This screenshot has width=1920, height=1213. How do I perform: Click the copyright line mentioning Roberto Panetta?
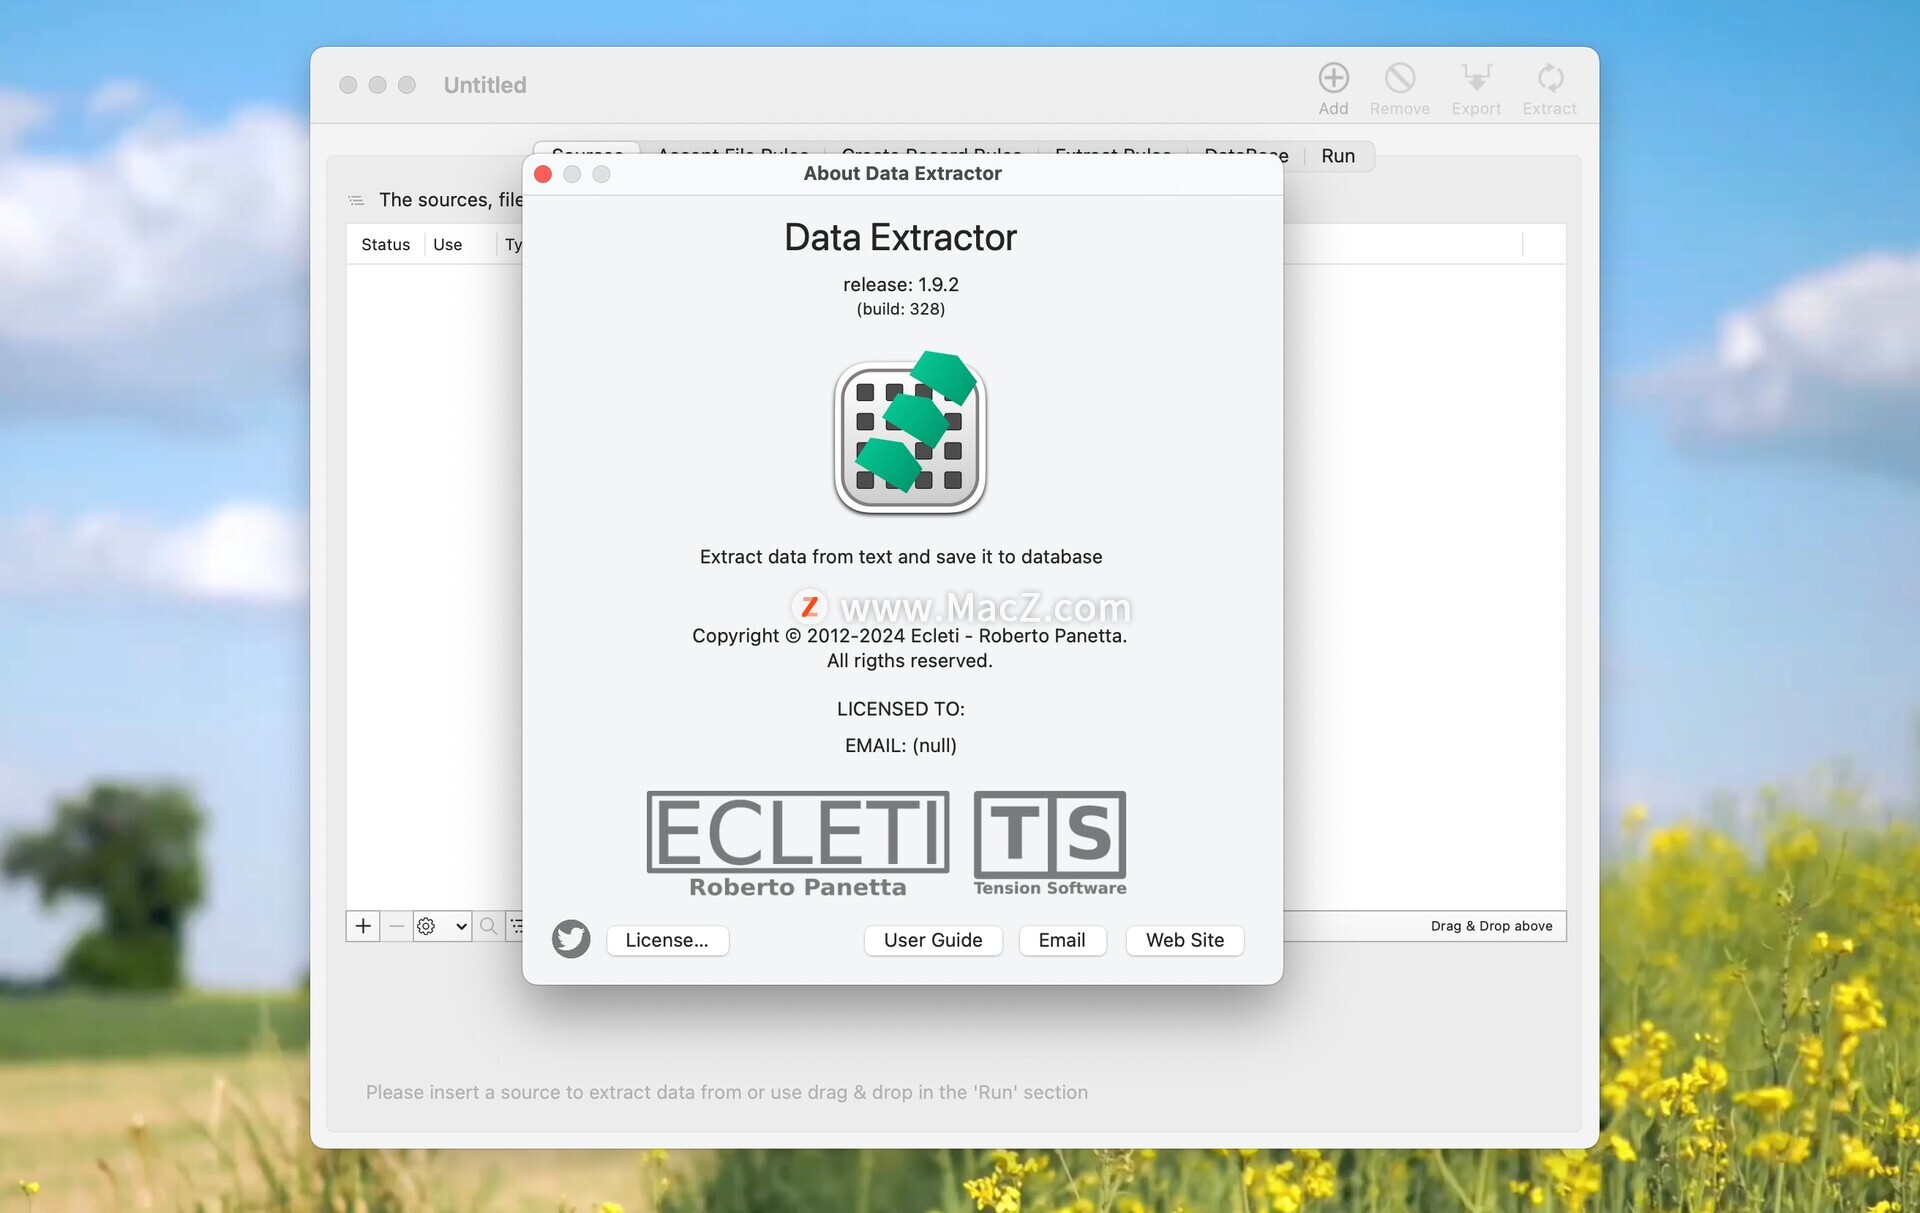[909, 636]
